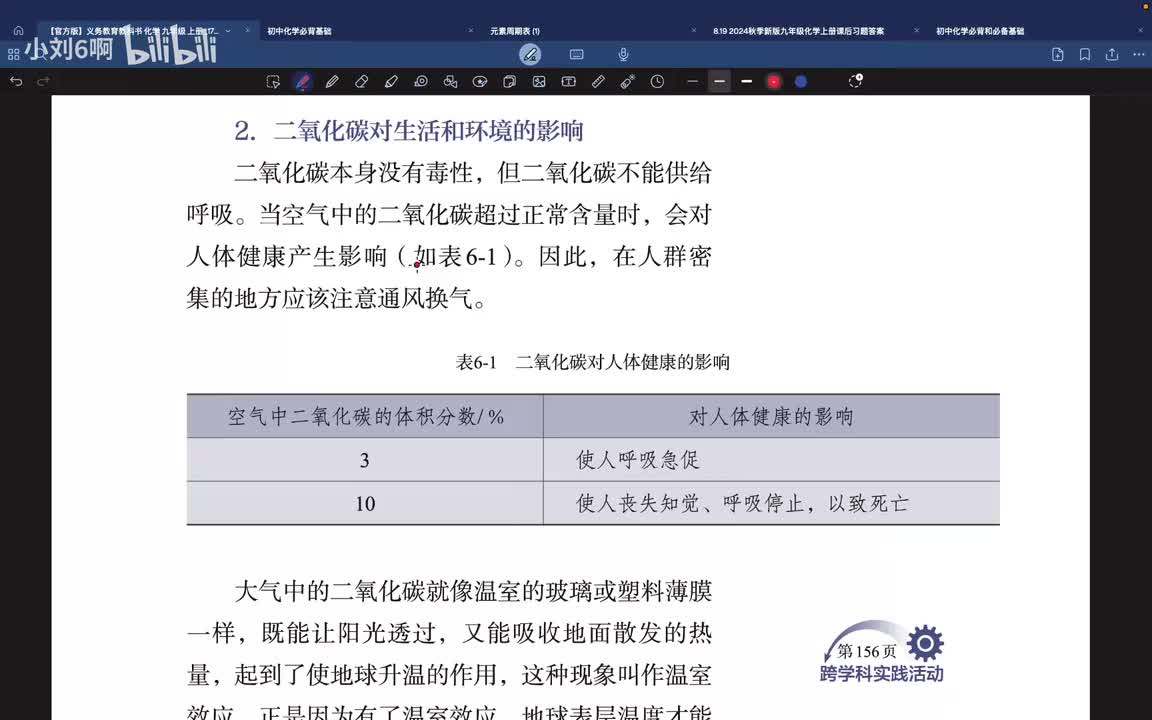
Task: Start audio recording with microphone
Action: pyautogui.click(x=623, y=54)
